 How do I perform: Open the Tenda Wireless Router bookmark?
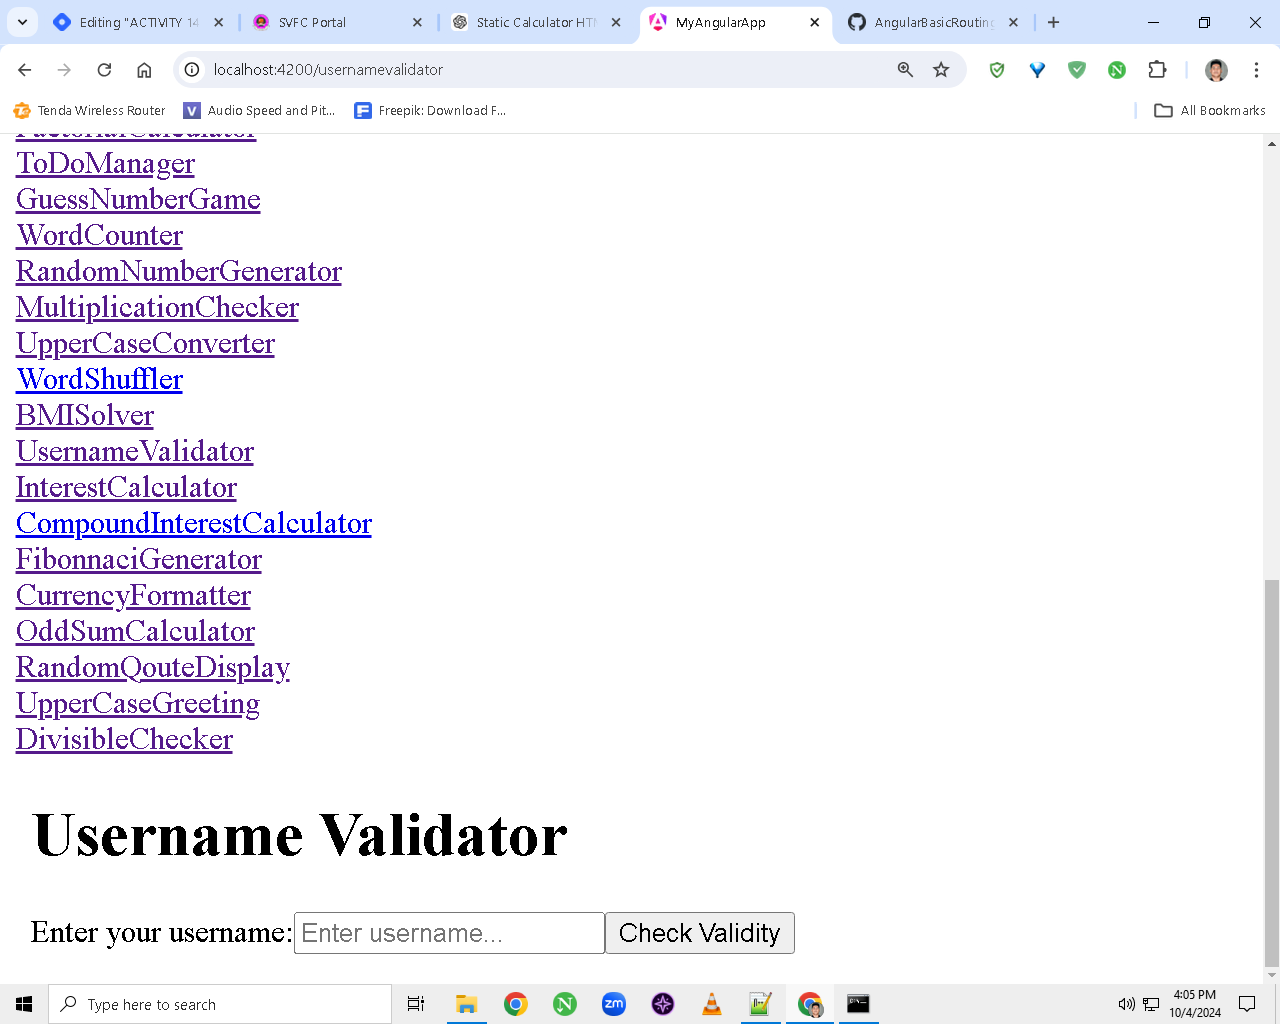click(89, 111)
